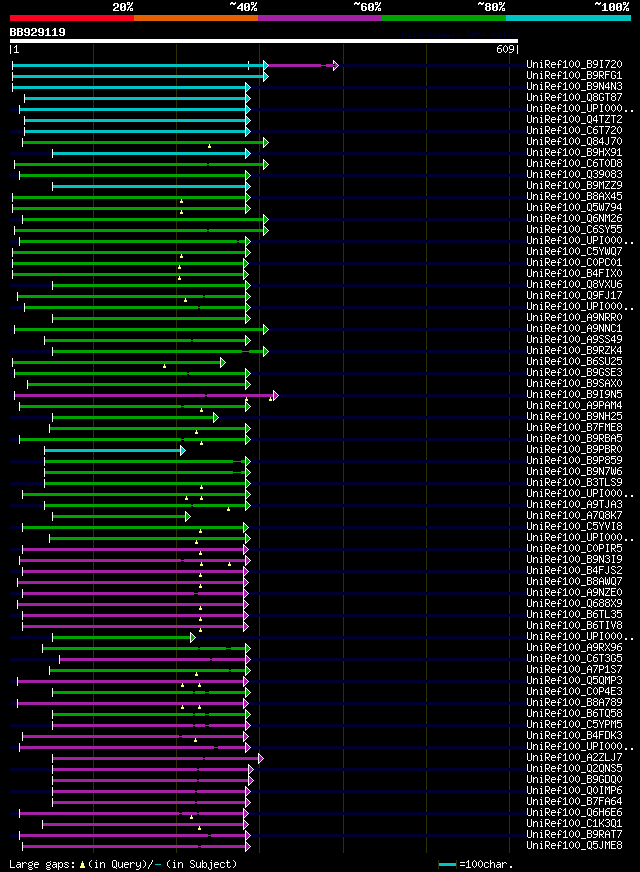Select the UniRef100_B8AX45 label
The image size is (640, 872).
click(x=574, y=197)
